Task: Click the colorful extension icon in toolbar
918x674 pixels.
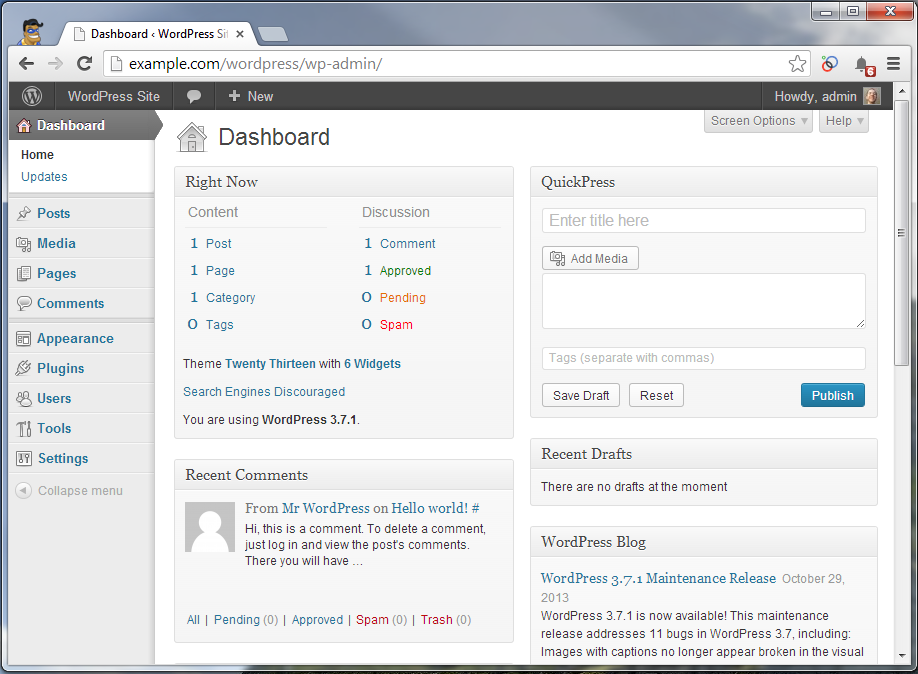Action: tap(830, 63)
